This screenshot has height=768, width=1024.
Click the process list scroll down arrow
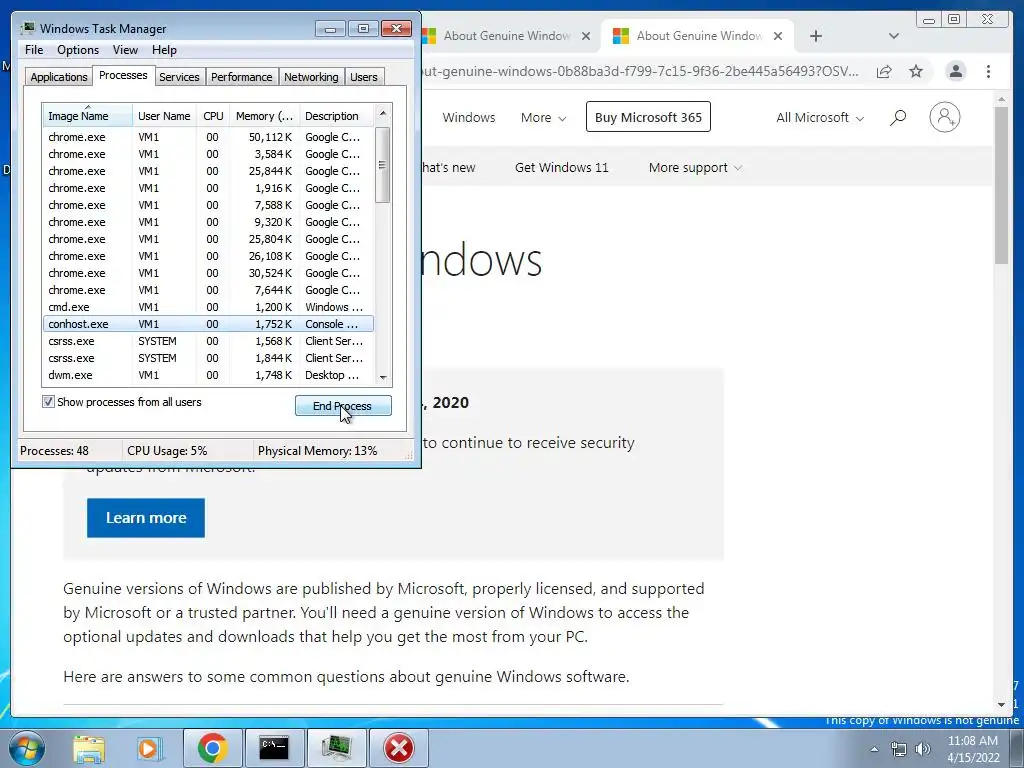click(x=383, y=377)
